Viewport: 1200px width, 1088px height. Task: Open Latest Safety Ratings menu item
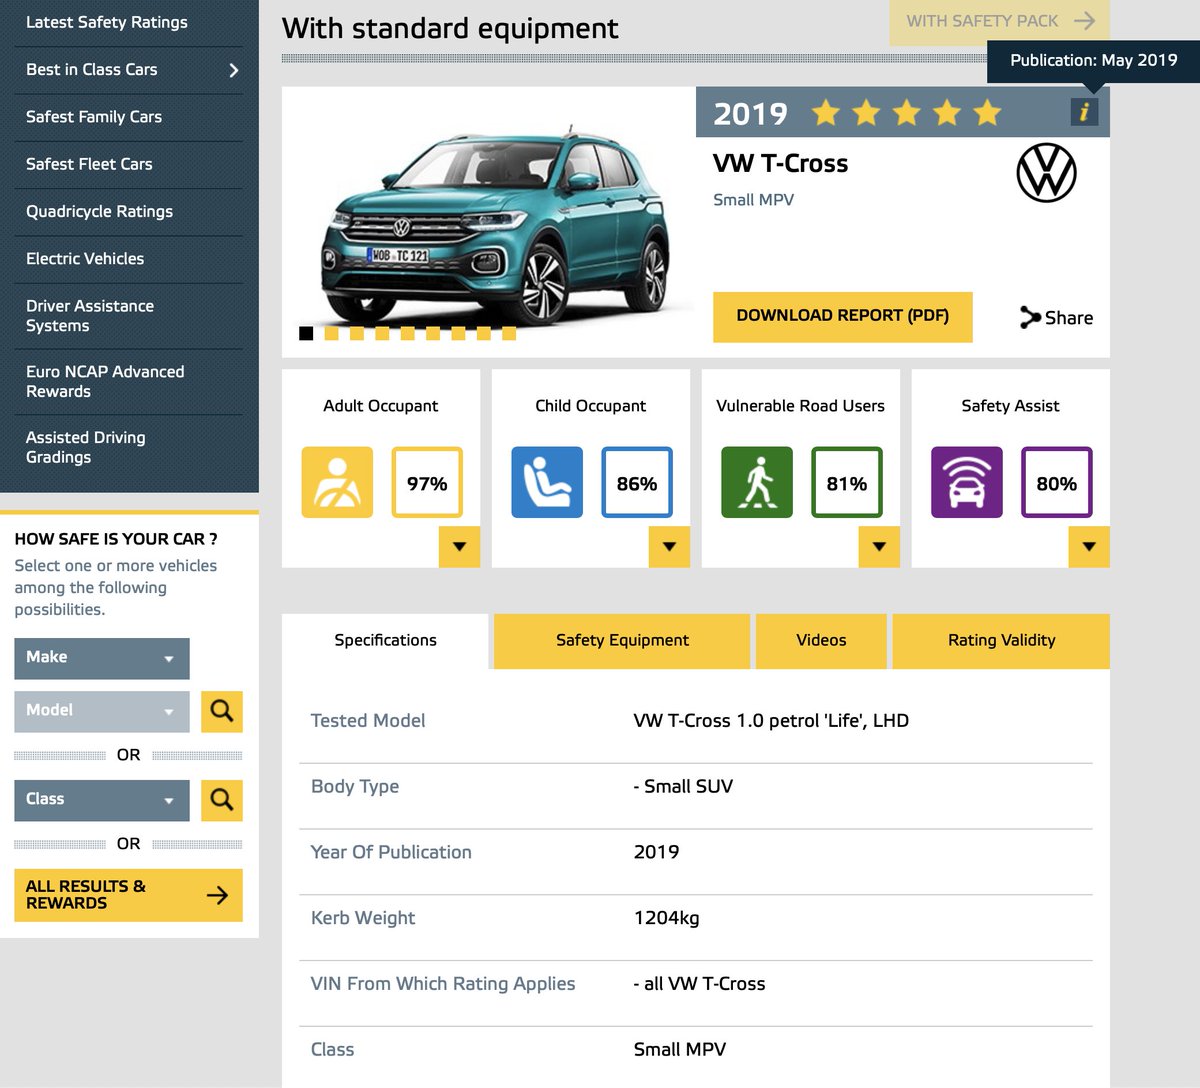click(x=129, y=23)
